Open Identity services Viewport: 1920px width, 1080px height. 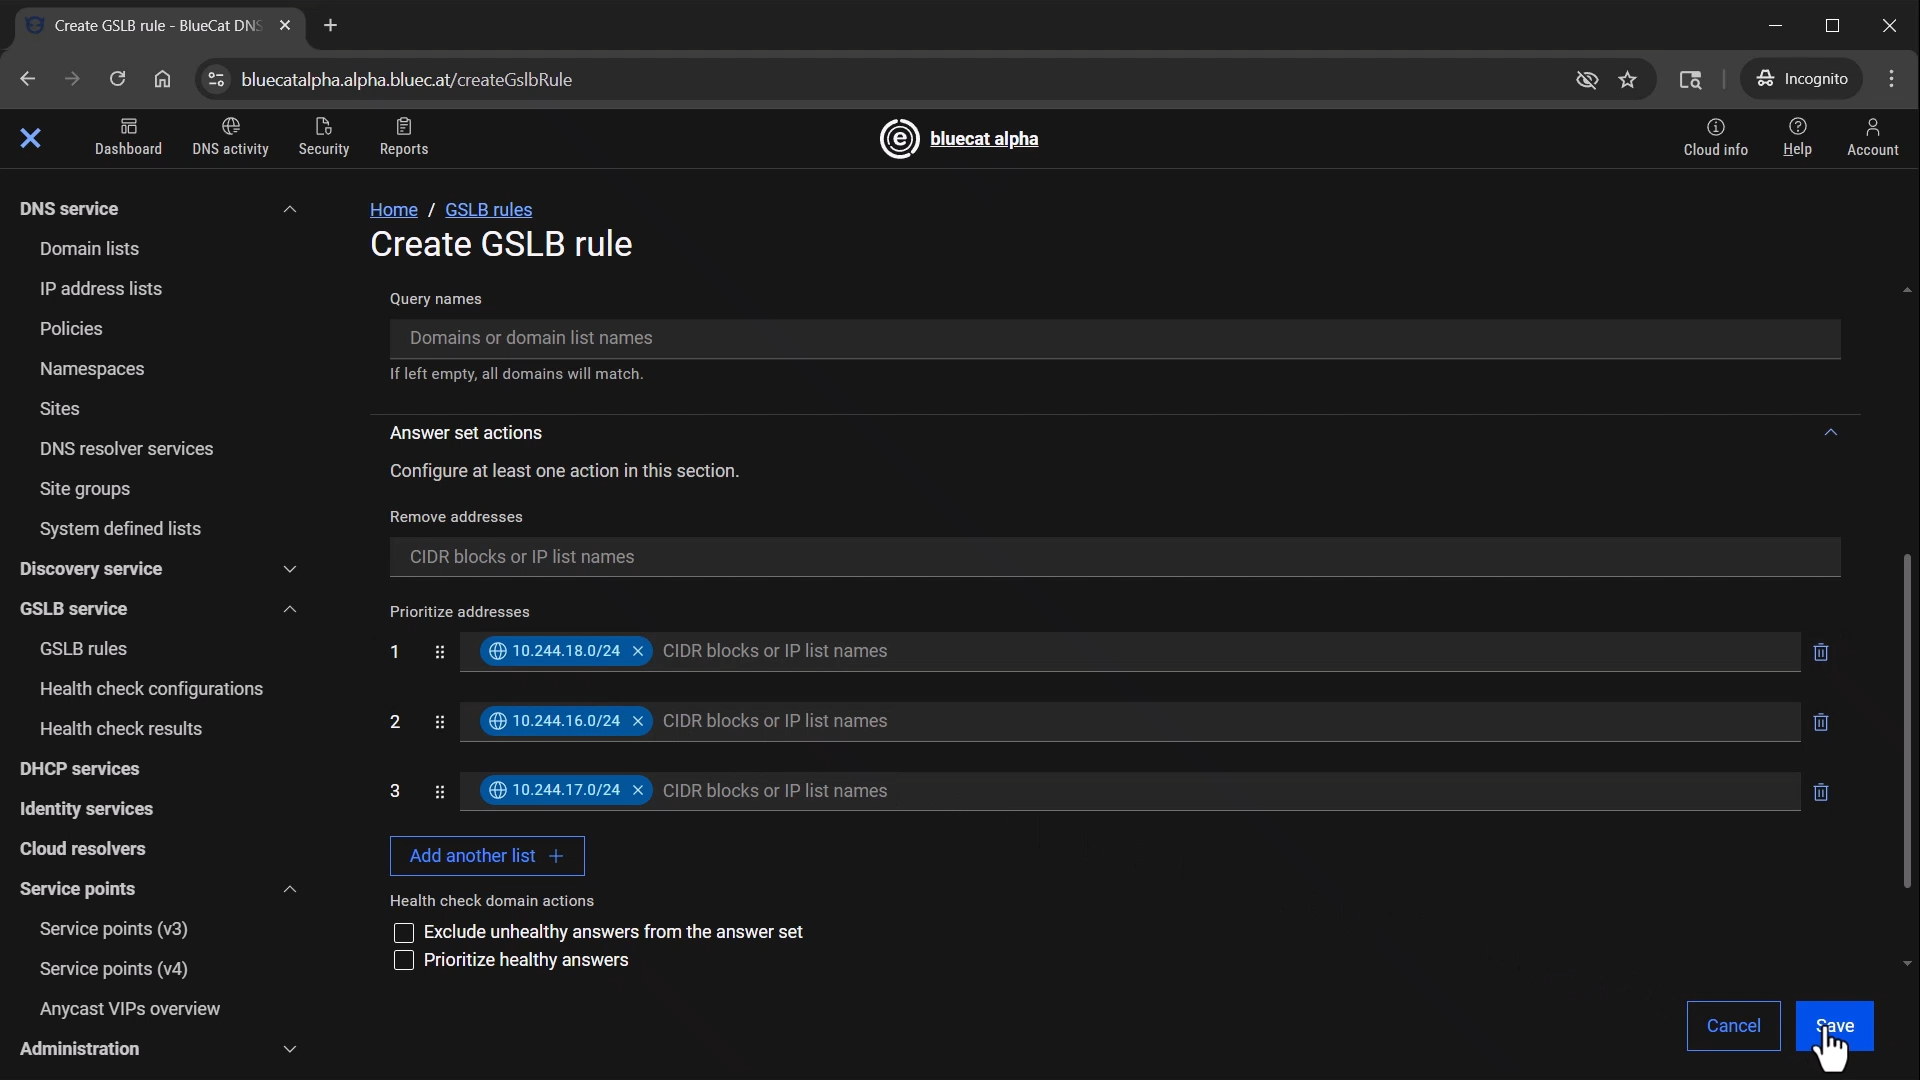[86, 809]
